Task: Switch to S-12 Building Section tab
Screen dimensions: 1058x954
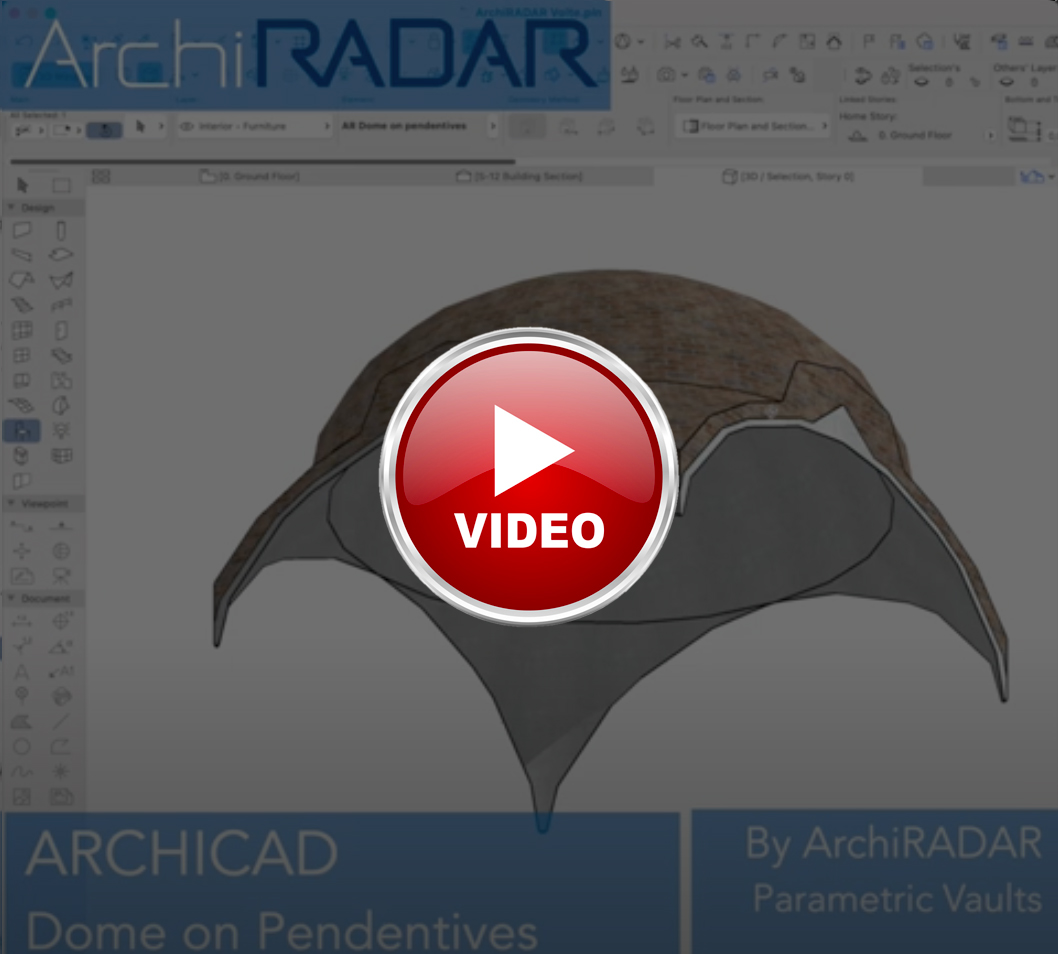Action: click(x=519, y=176)
